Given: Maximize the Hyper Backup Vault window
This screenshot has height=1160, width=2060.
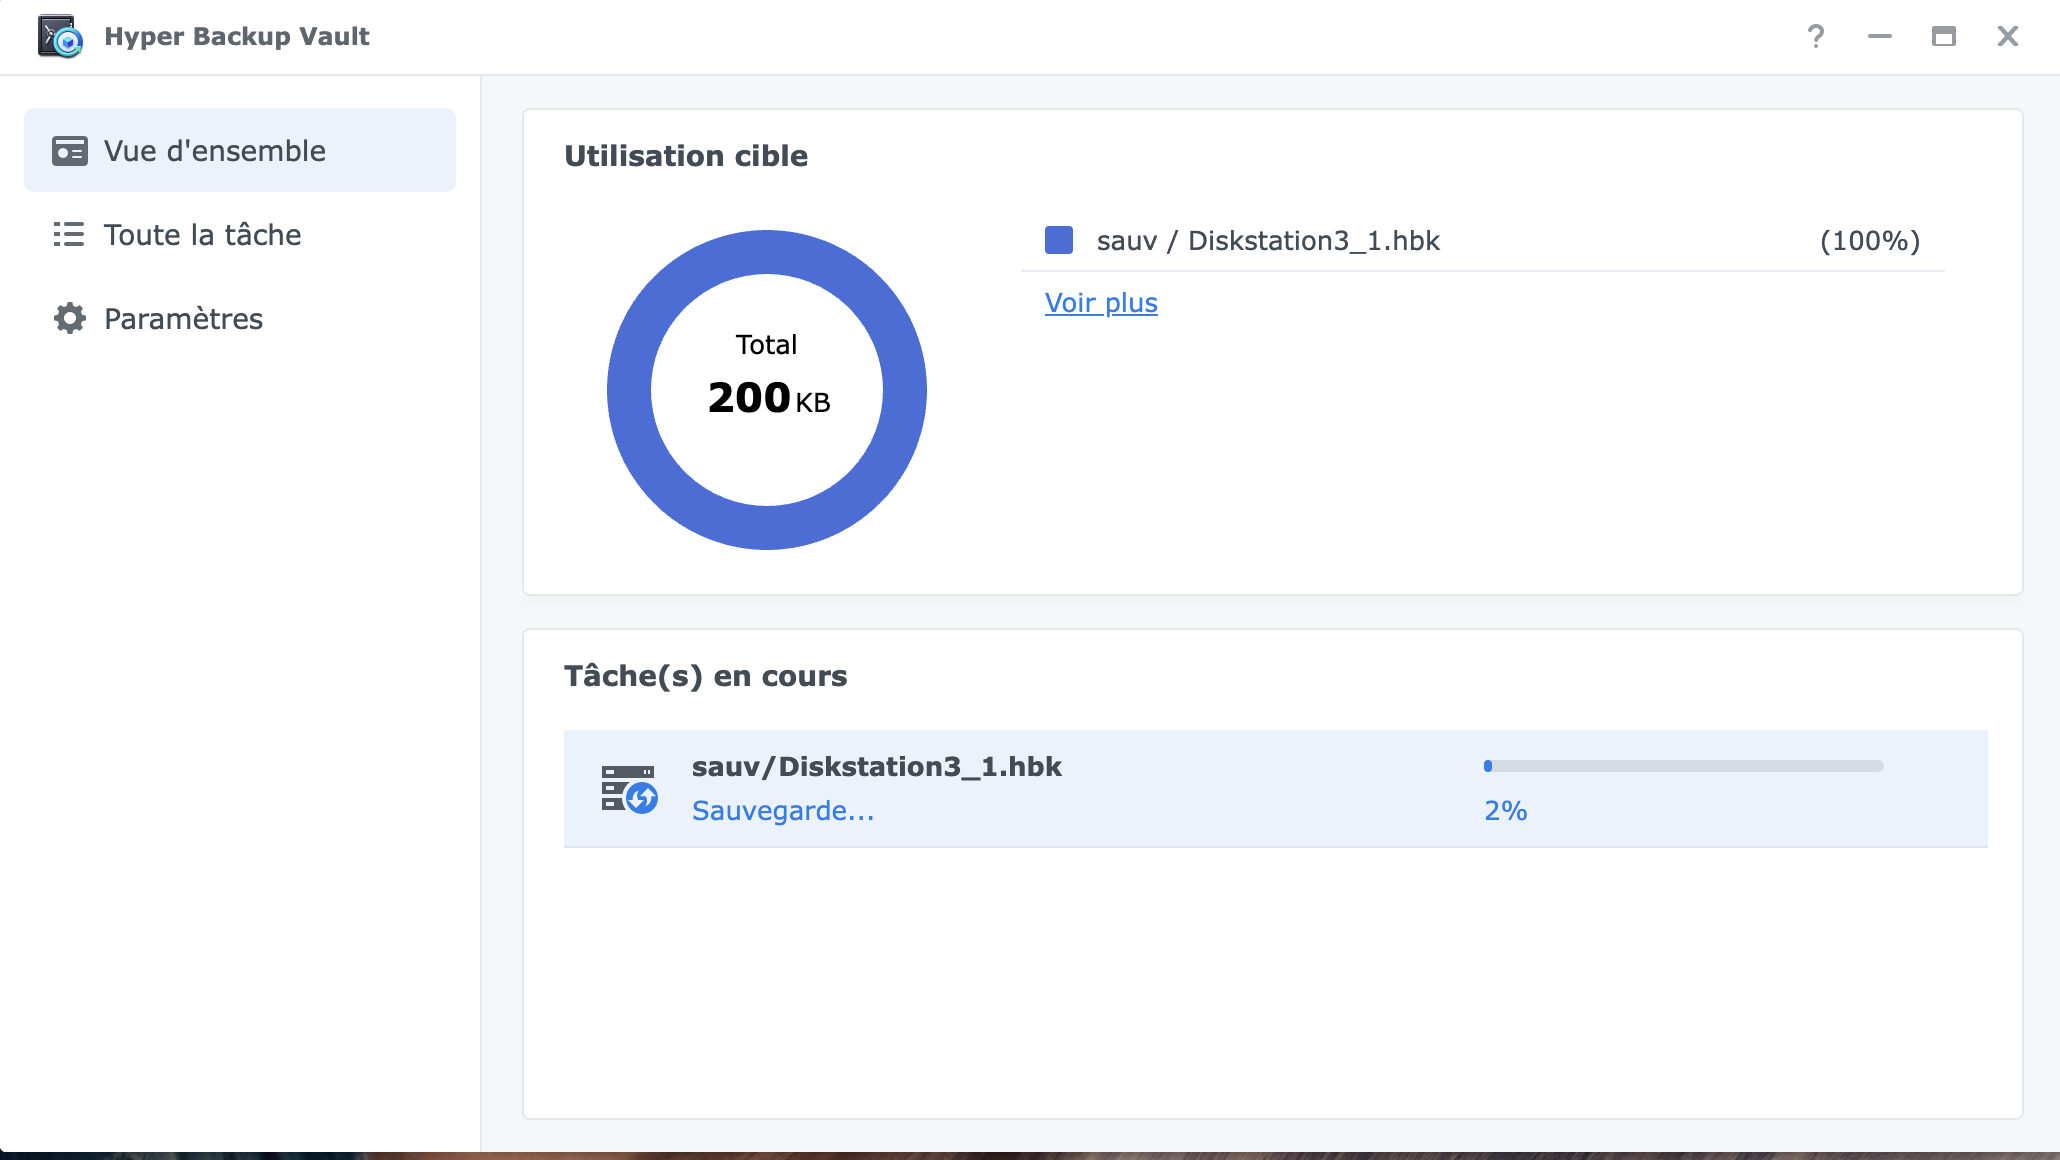Looking at the screenshot, I should [1944, 37].
